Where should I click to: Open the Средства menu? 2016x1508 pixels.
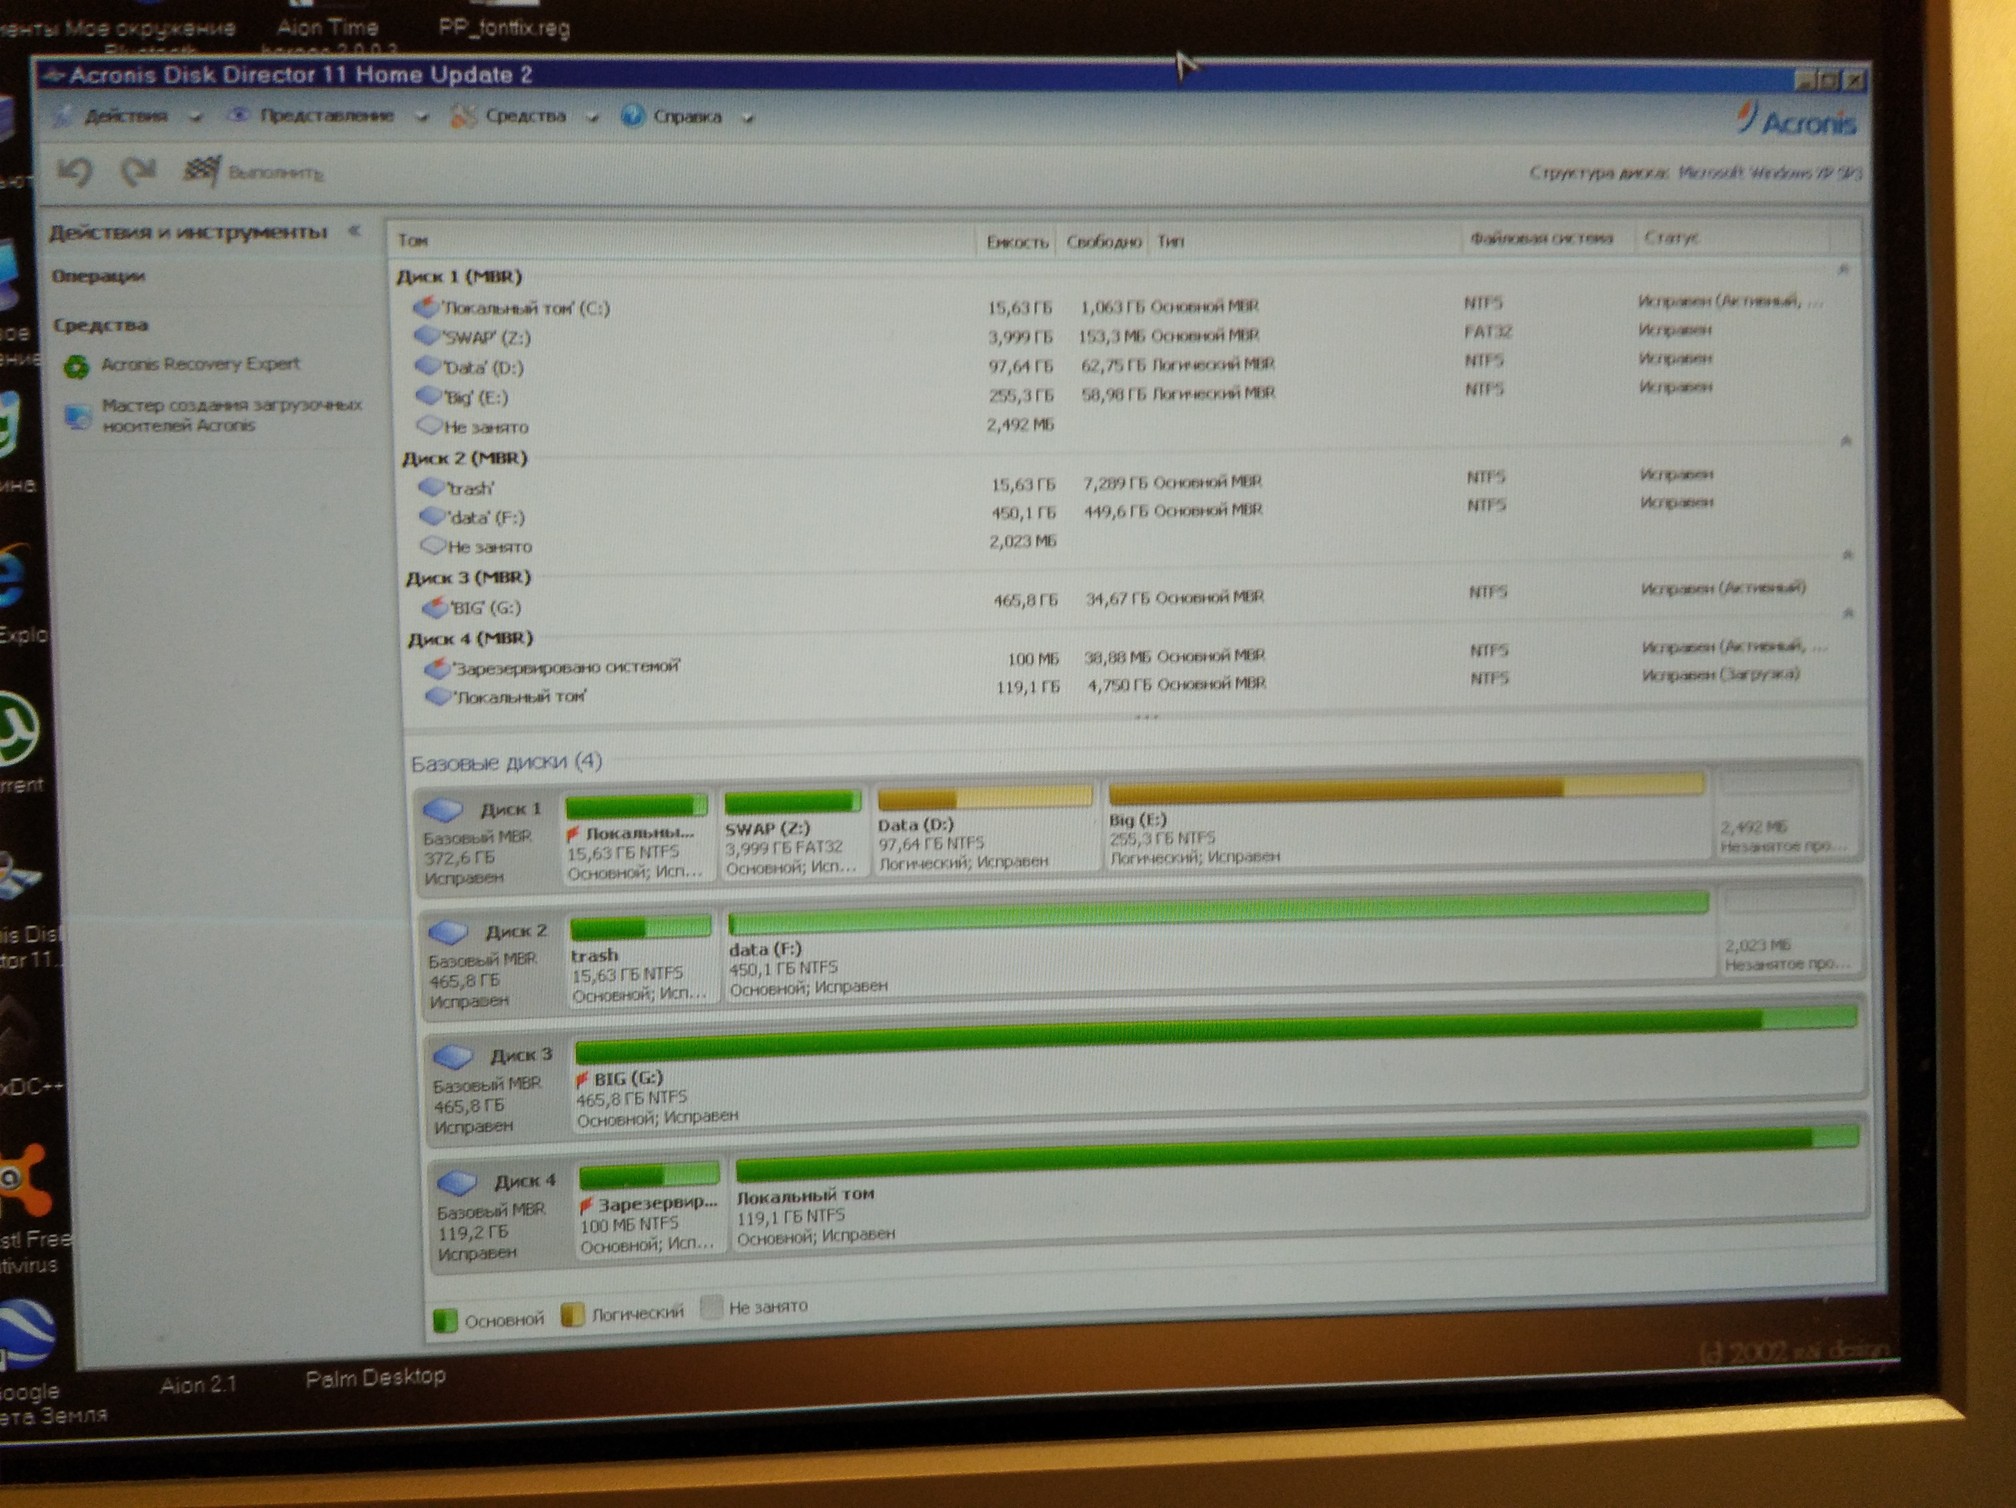525,117
